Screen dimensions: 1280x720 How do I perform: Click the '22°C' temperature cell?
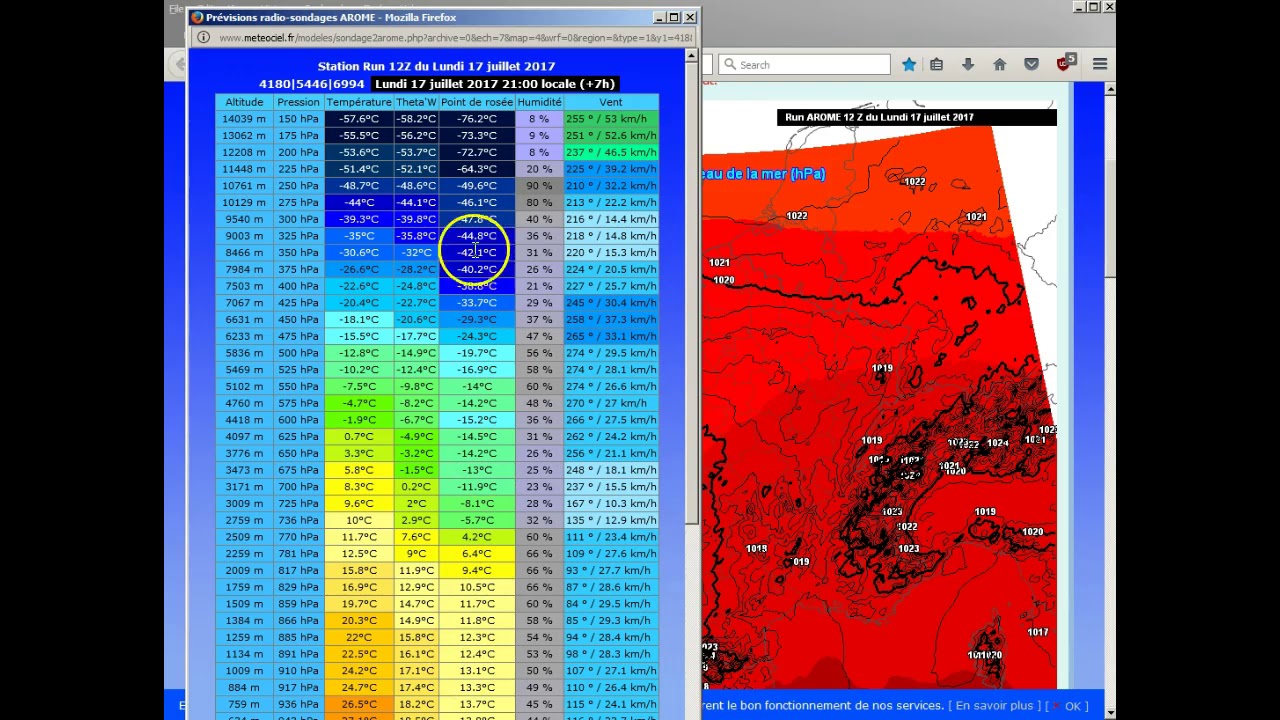pyautogui.click(x=359, y=637)
